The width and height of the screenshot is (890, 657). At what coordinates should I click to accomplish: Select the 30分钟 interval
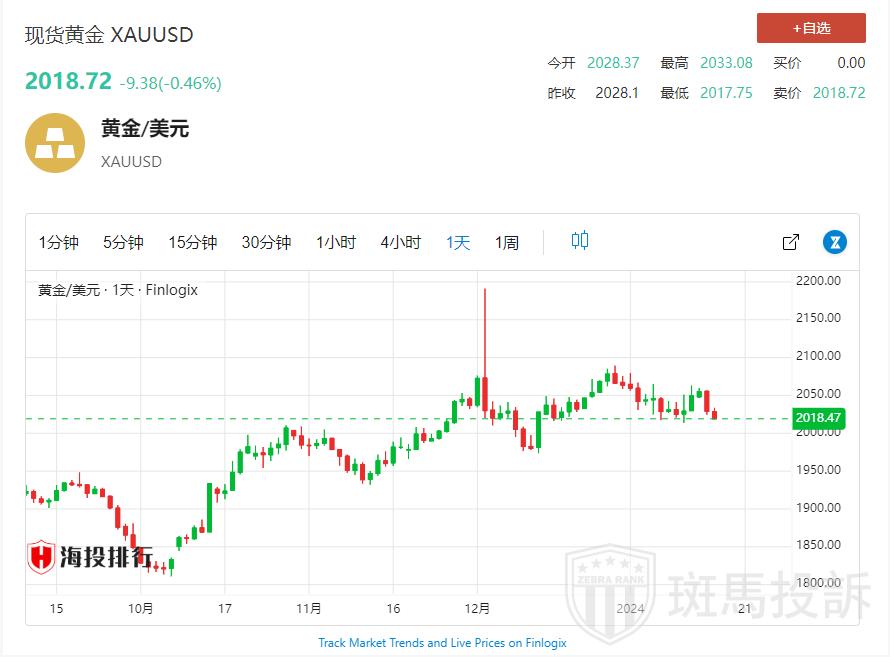pos(266,242)
